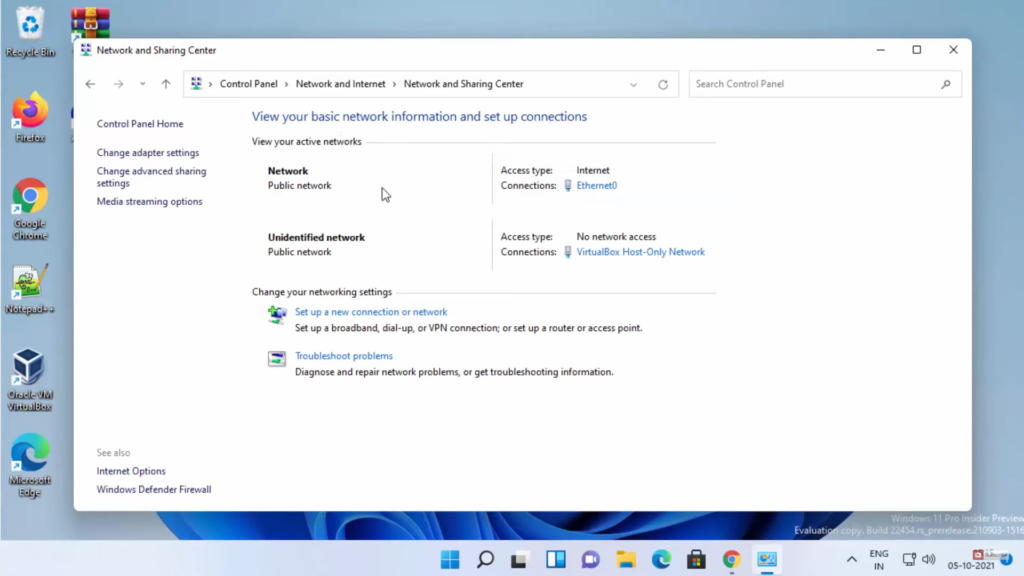Click the Troubleshoot problems icon
Image resolution: width=1024 pixels, height=576 pixels.
click(277, 359)
